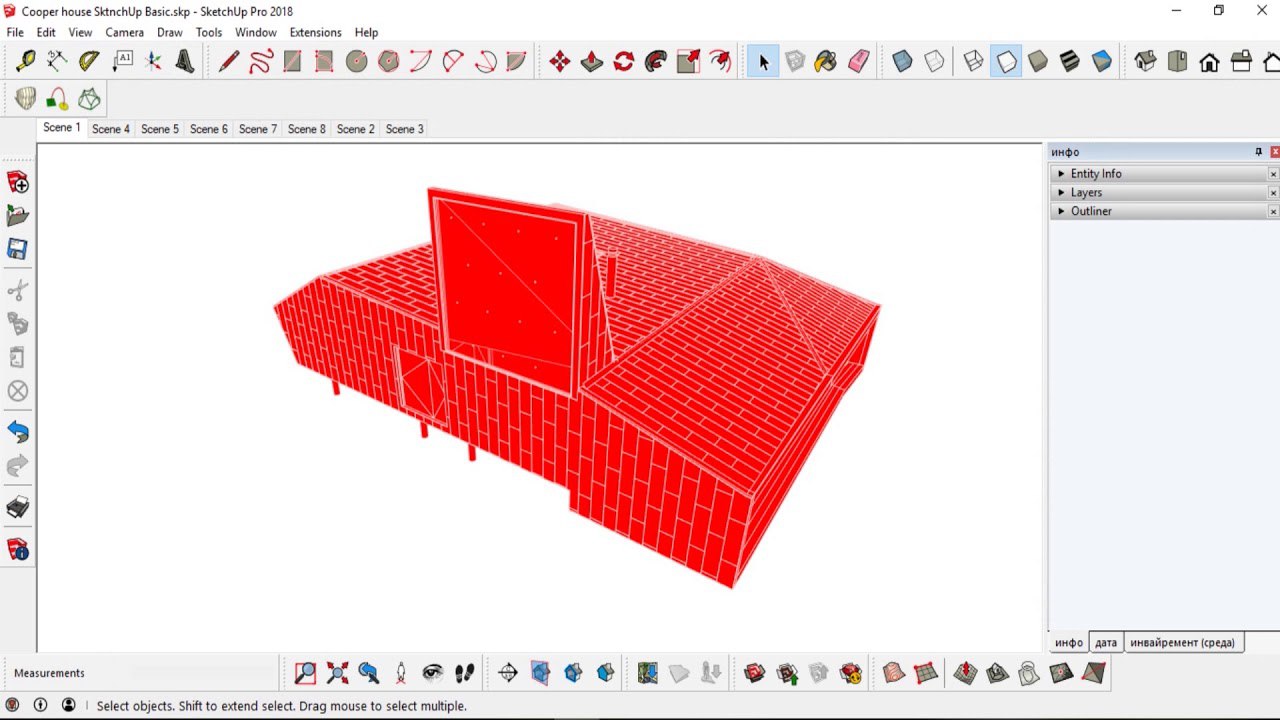Select the 3D Text tool
The image size is (1280, 720).
tap(185, 61)
